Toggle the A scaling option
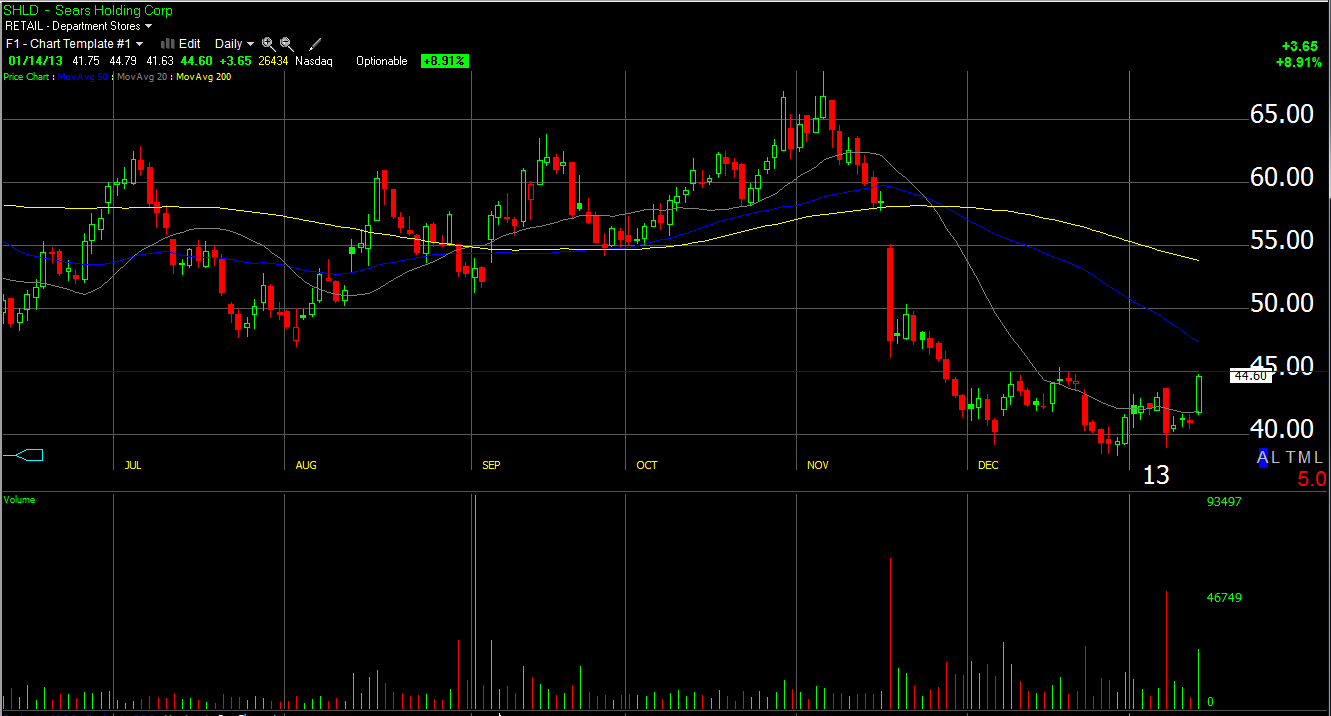The height and width of the screenshot is (716, 1331). pyautogui.click(x=1263, y=457)
